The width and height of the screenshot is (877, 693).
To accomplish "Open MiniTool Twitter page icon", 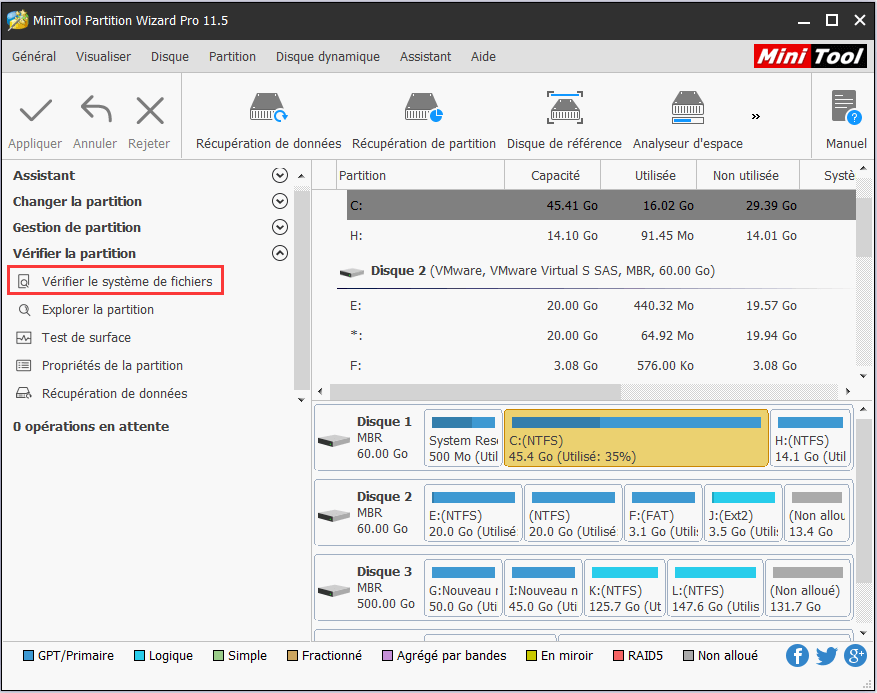I will pyautogui.click(x=826, y=656).
